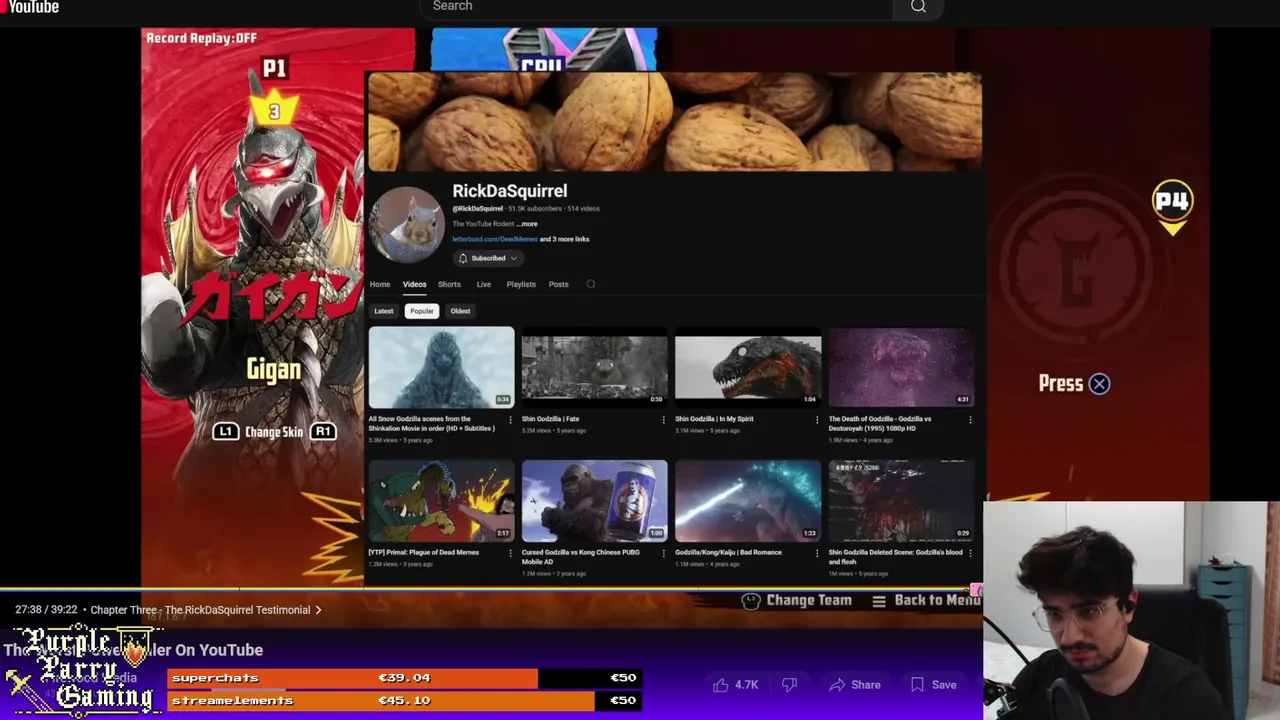Click the channel search magnifier icon
1280x720 pixels.
tap(591, 284)
